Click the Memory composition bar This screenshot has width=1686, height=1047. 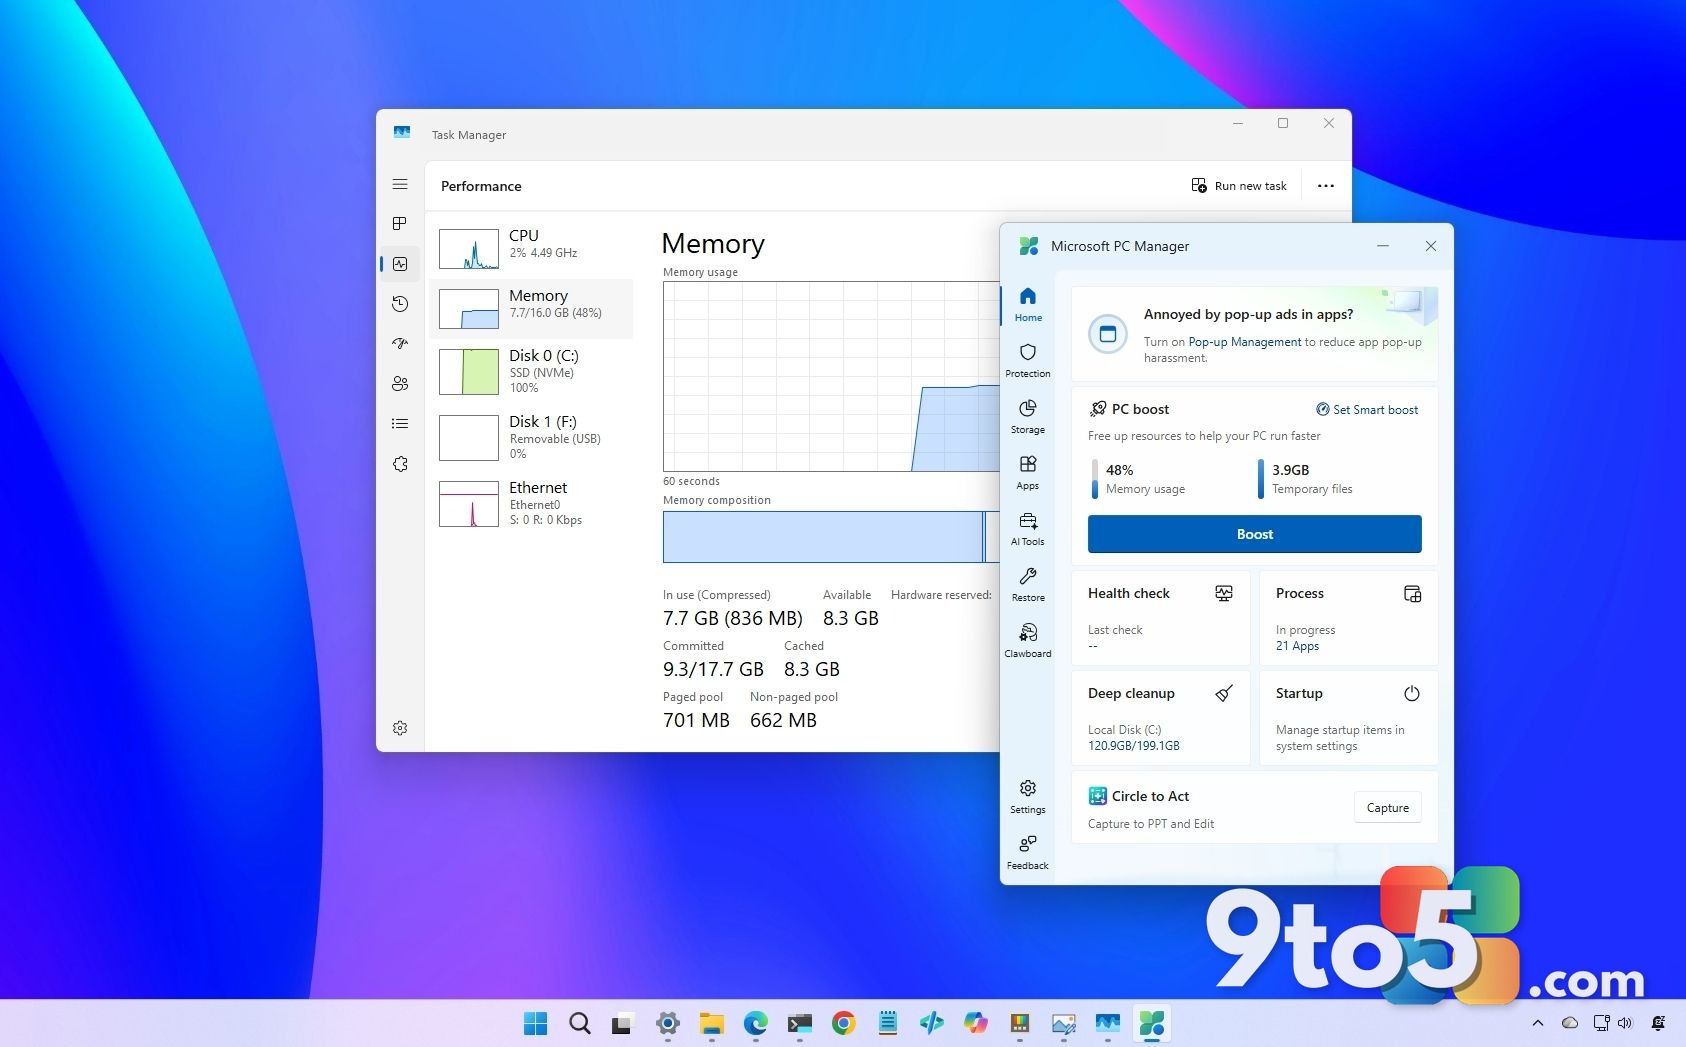click(831, 537)
